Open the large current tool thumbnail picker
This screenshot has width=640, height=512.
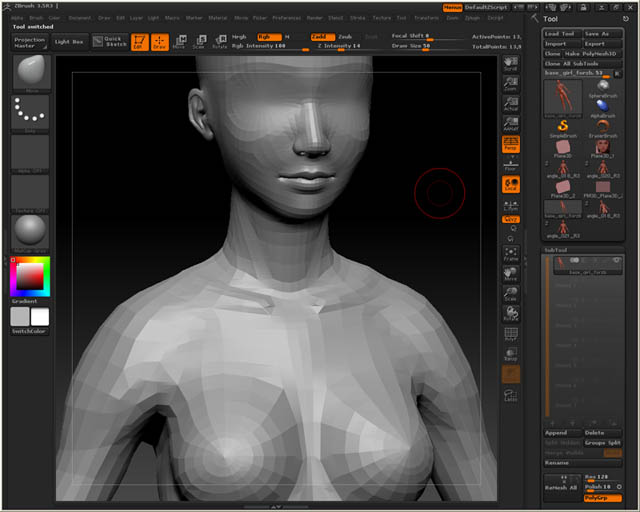(563, 98)
